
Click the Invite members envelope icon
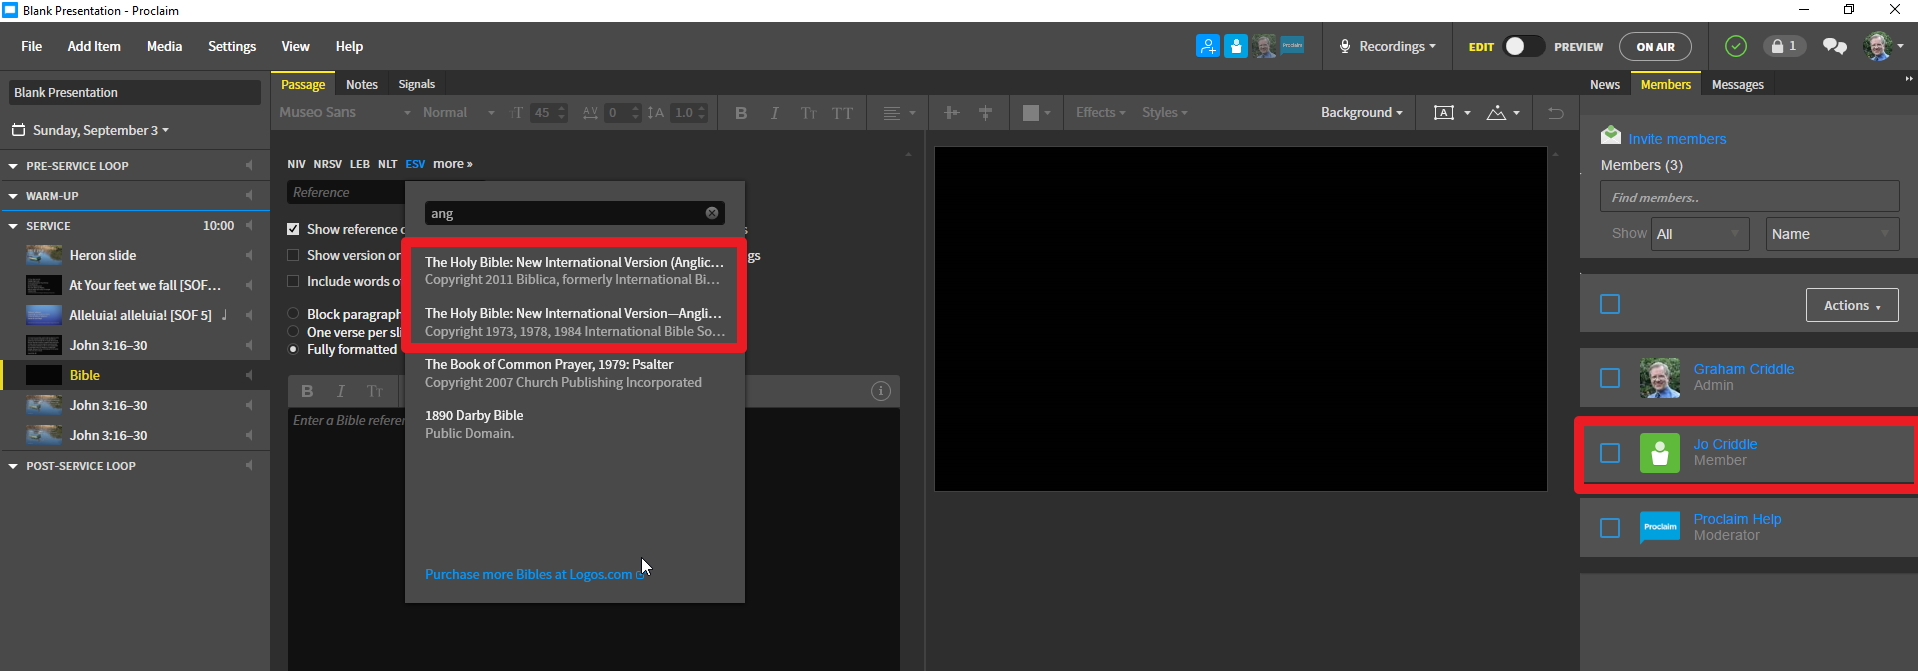pyautogui.click(x=1610, y=135)
